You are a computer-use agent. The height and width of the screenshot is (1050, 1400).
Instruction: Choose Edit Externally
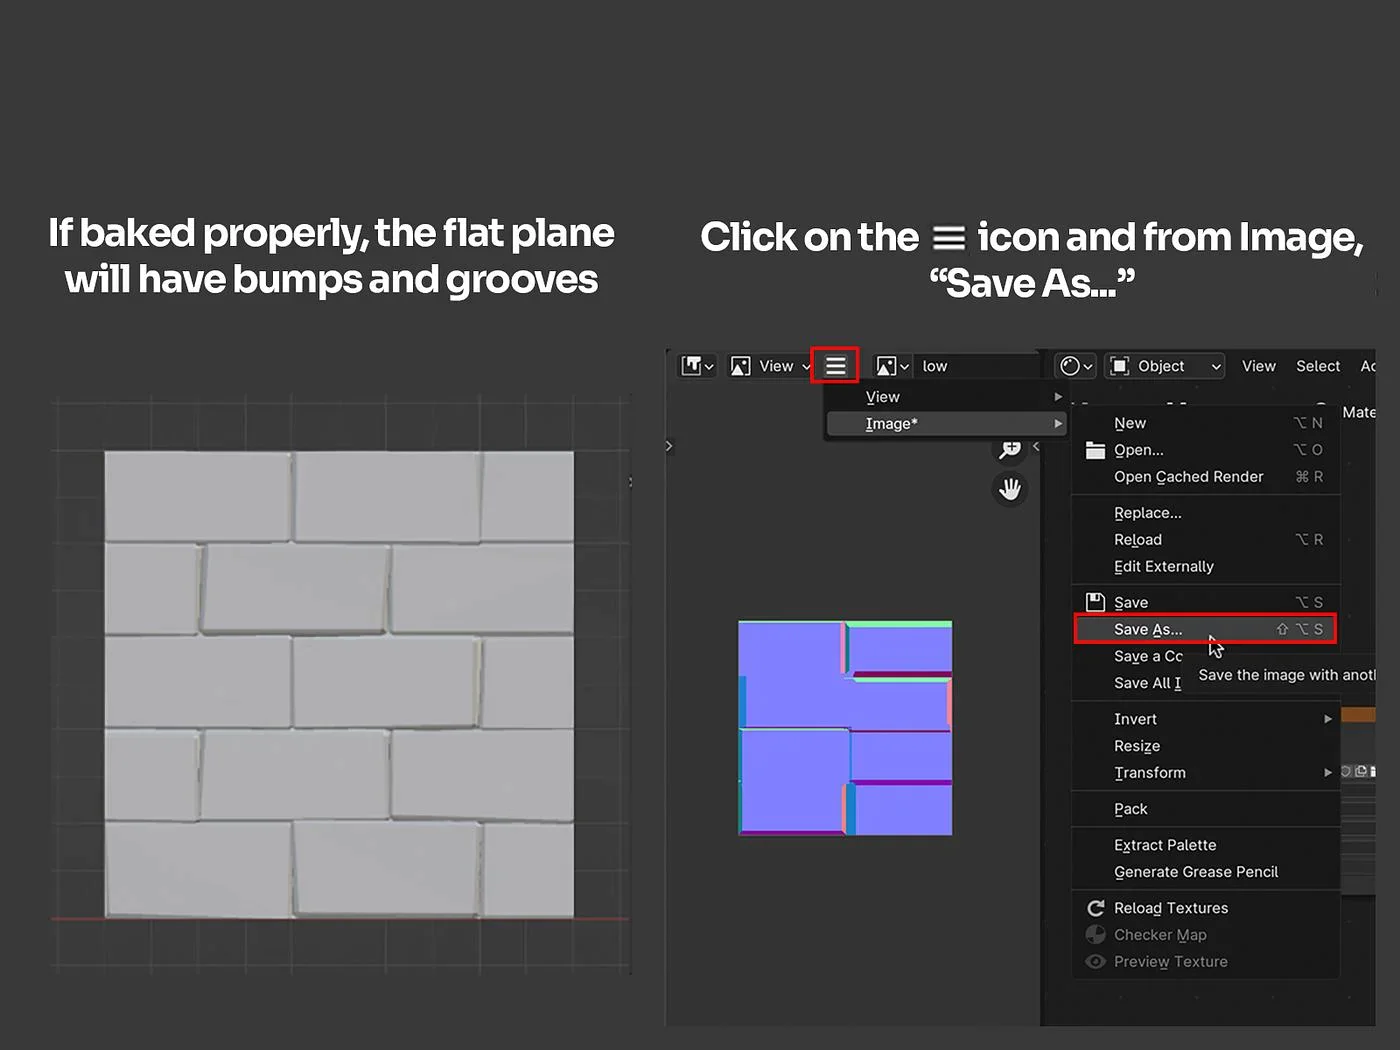1206,567
